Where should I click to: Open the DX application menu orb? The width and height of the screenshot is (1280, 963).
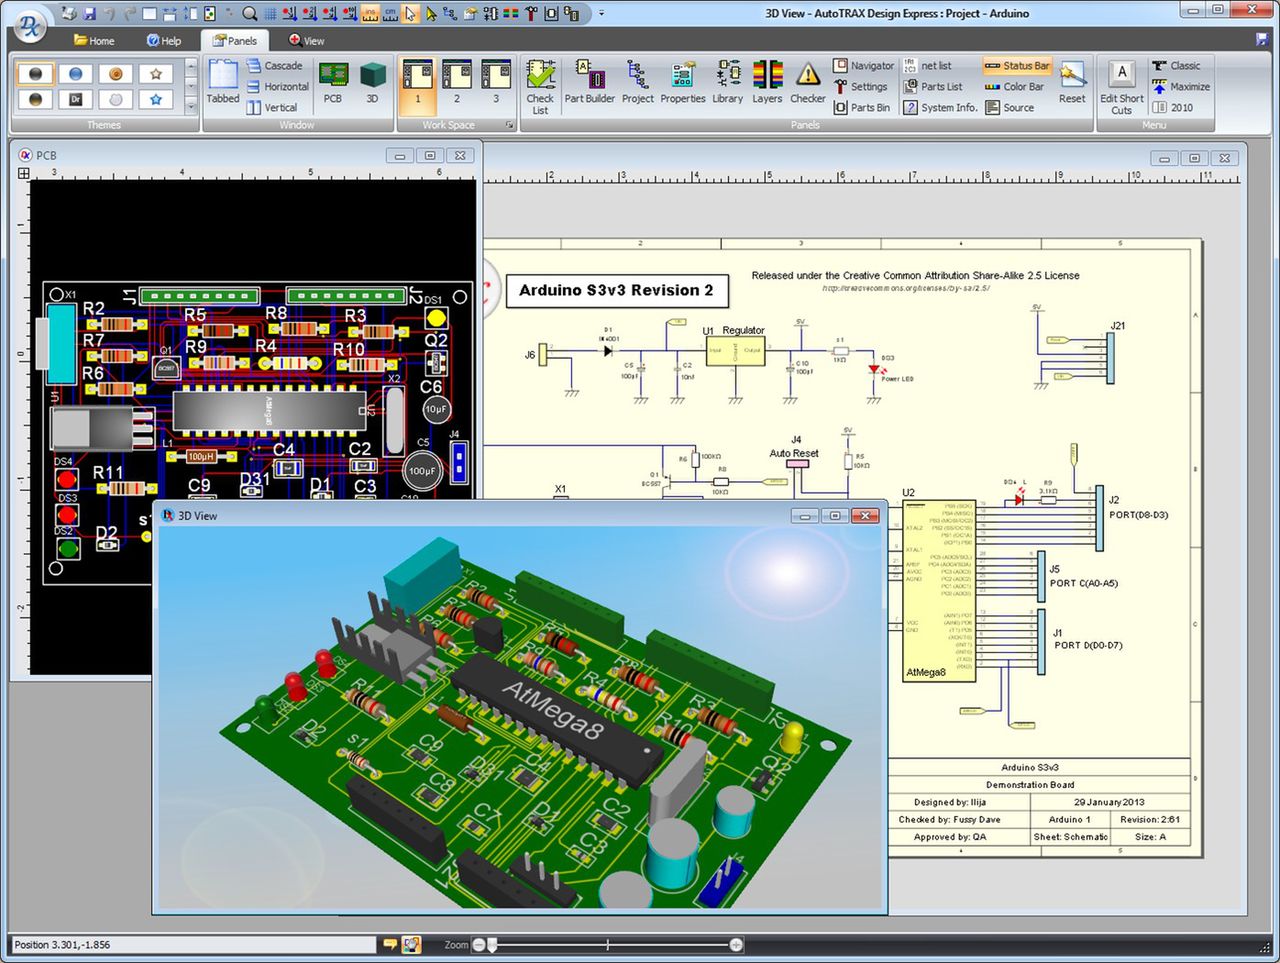30,26
